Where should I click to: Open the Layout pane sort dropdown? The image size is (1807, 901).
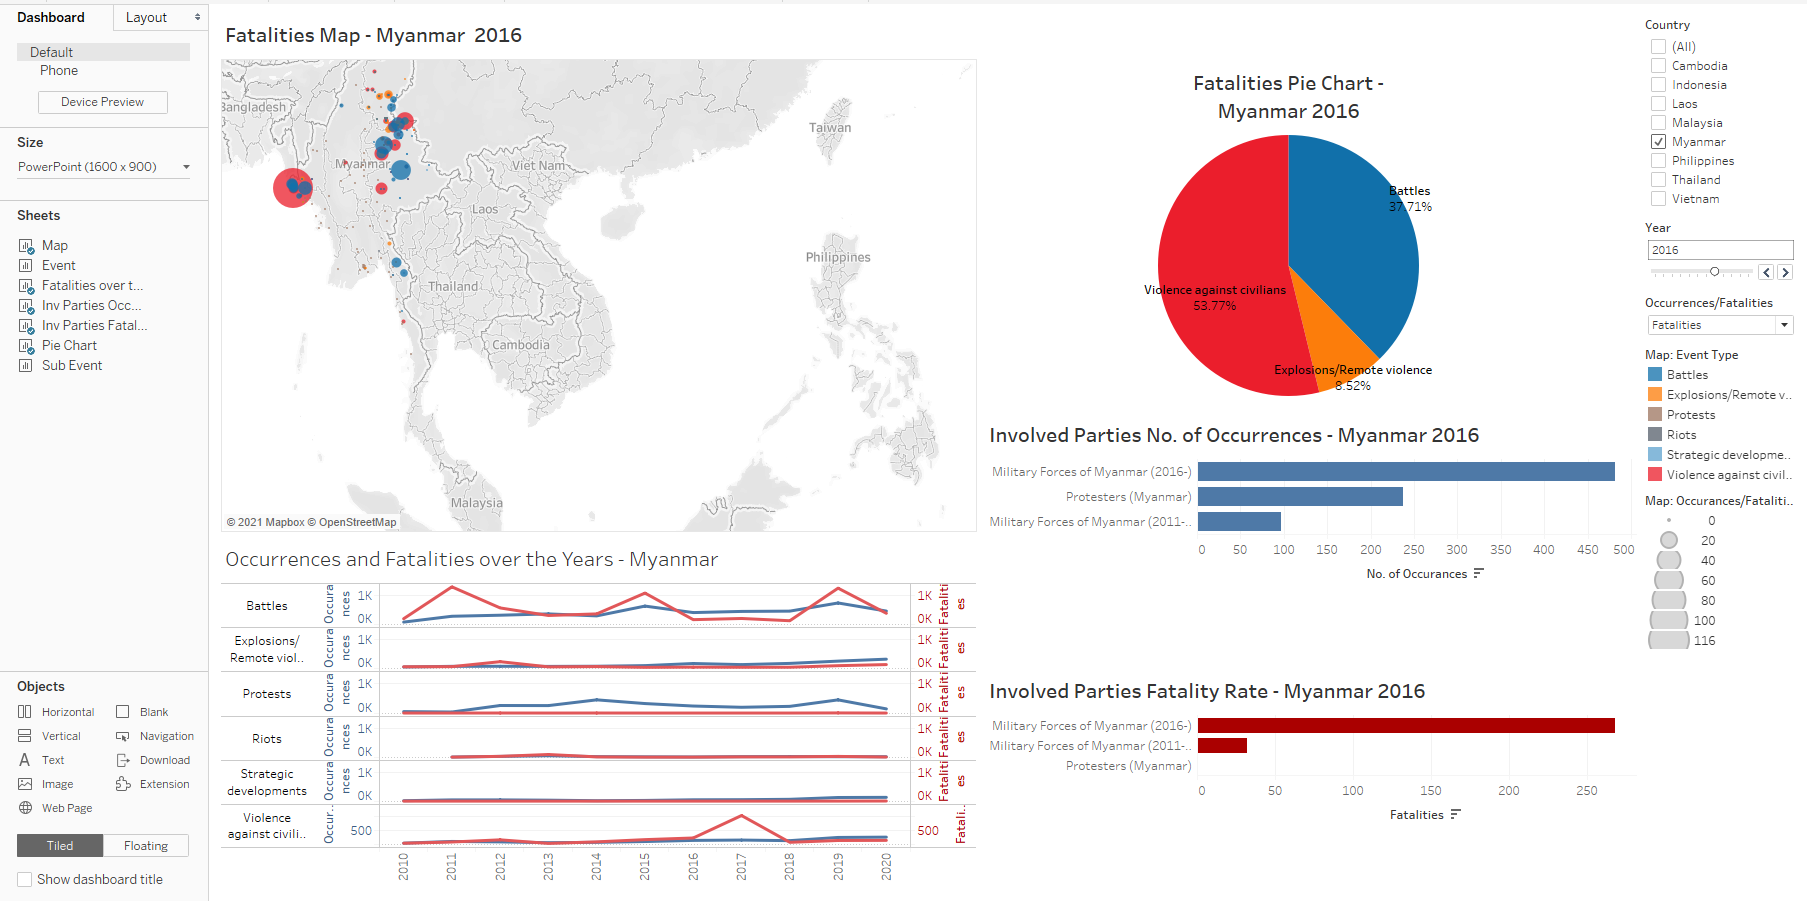tap(196, 17)
